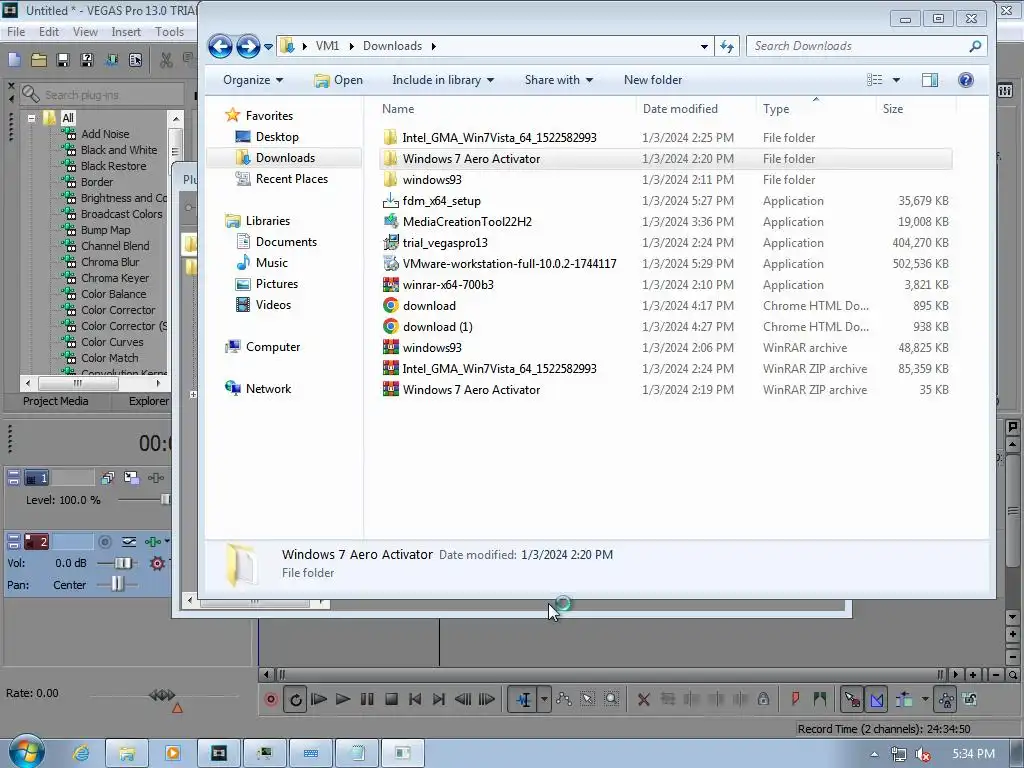This screenshot has height=768, width=1024.
Task: Click the Explorer help question-mark icon
Action: [x=965, y=80]
